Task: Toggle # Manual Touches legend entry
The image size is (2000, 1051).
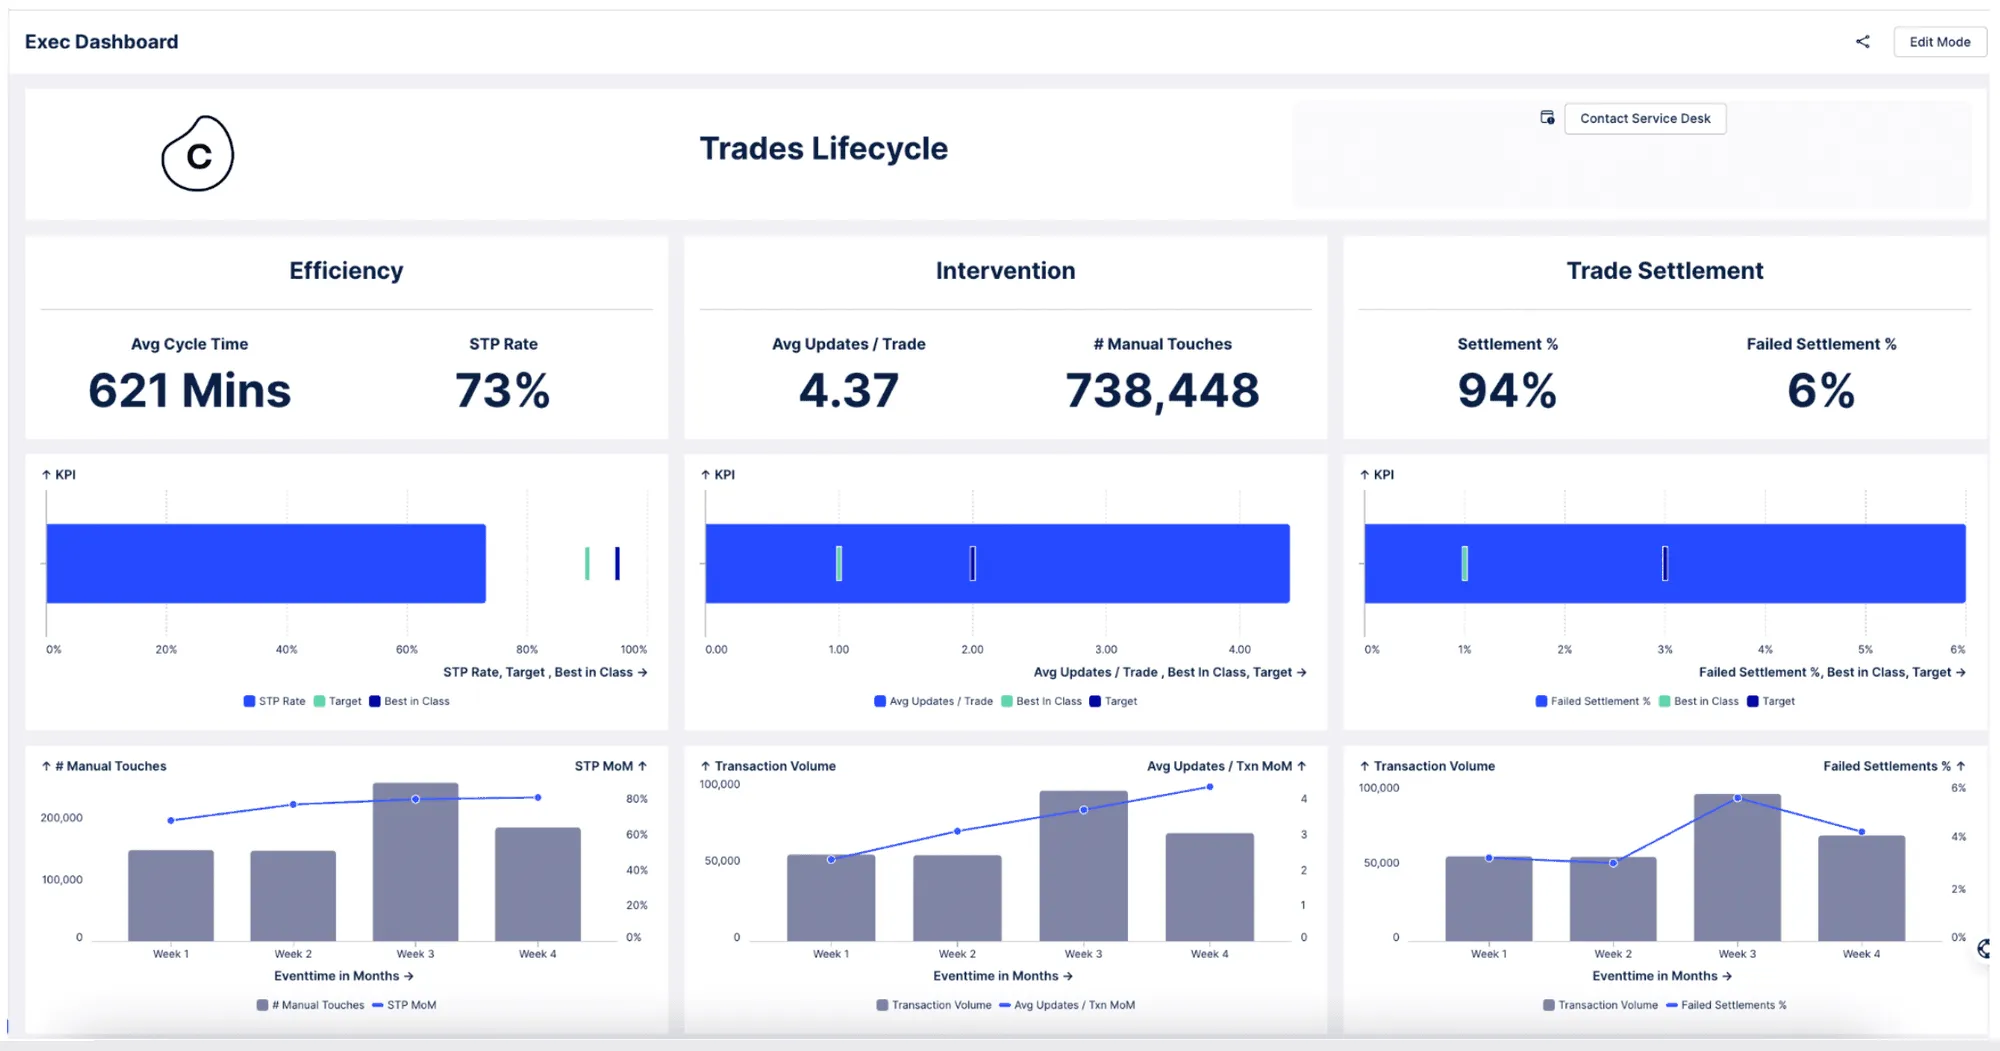Action: tap(310, 1005)
